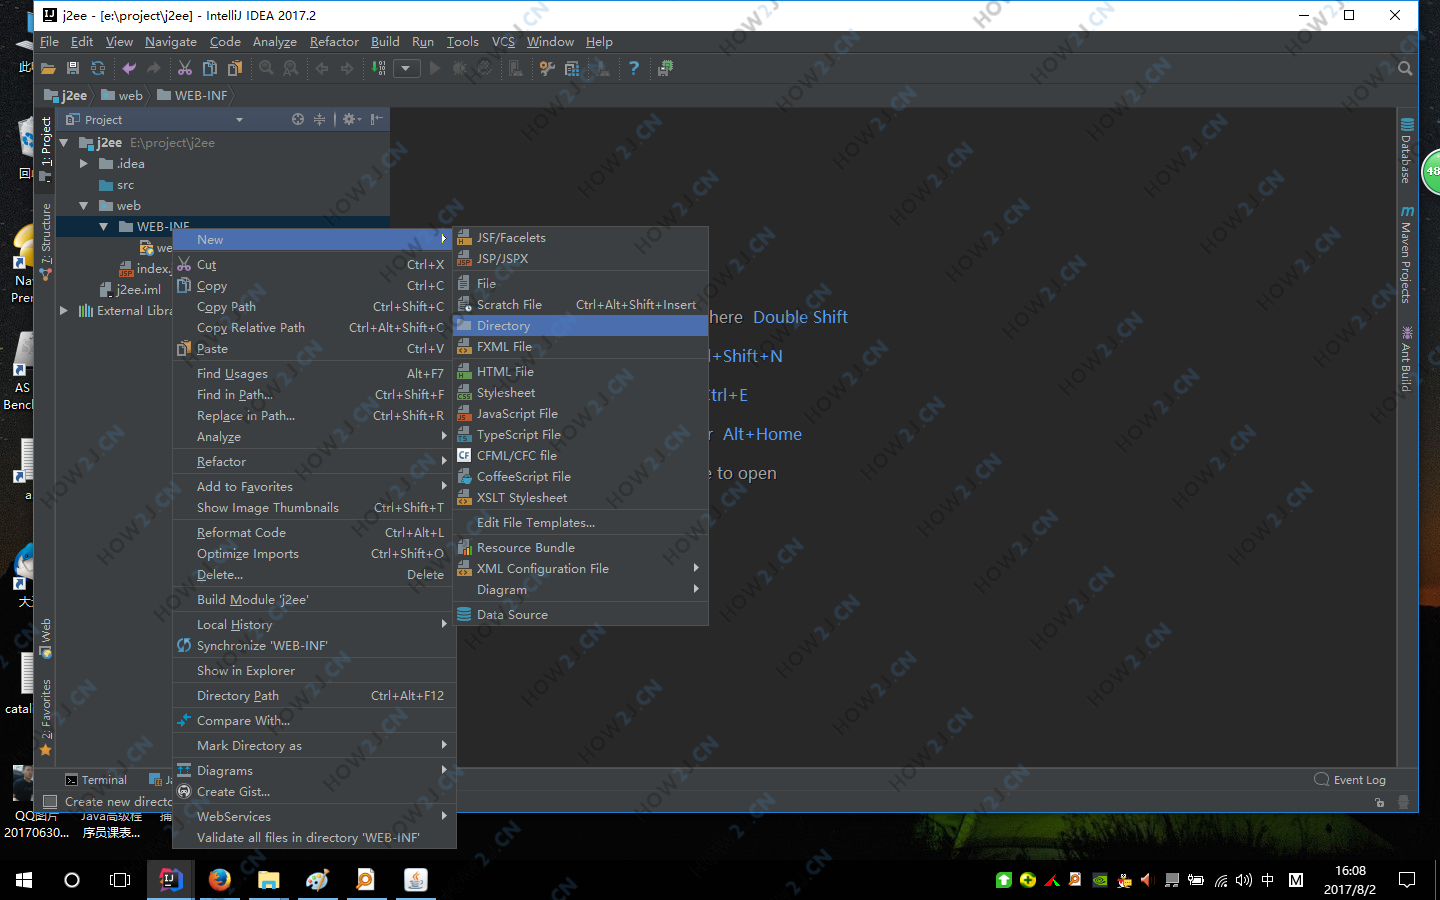
Task: Click the Paste toolbar icon
Action: [235, 69]
